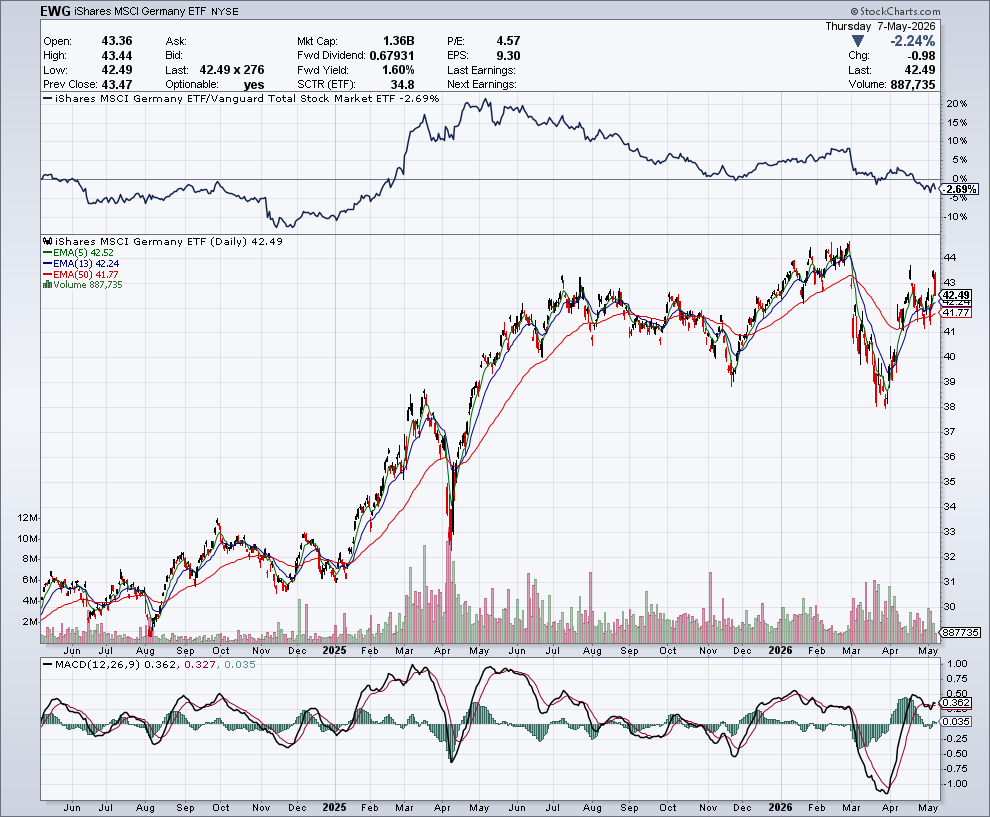Click the Next Earnings label
Image resolution: width=990 pixels, height=817 pixels.
[482, 84]
